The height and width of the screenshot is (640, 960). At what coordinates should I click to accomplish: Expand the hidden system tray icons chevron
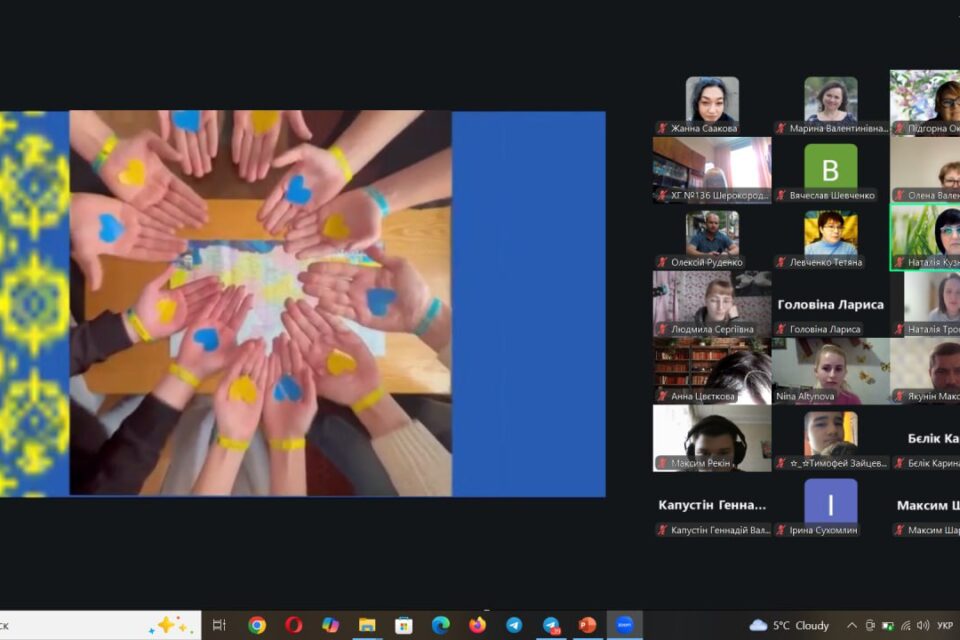click(x=852, y=625)
